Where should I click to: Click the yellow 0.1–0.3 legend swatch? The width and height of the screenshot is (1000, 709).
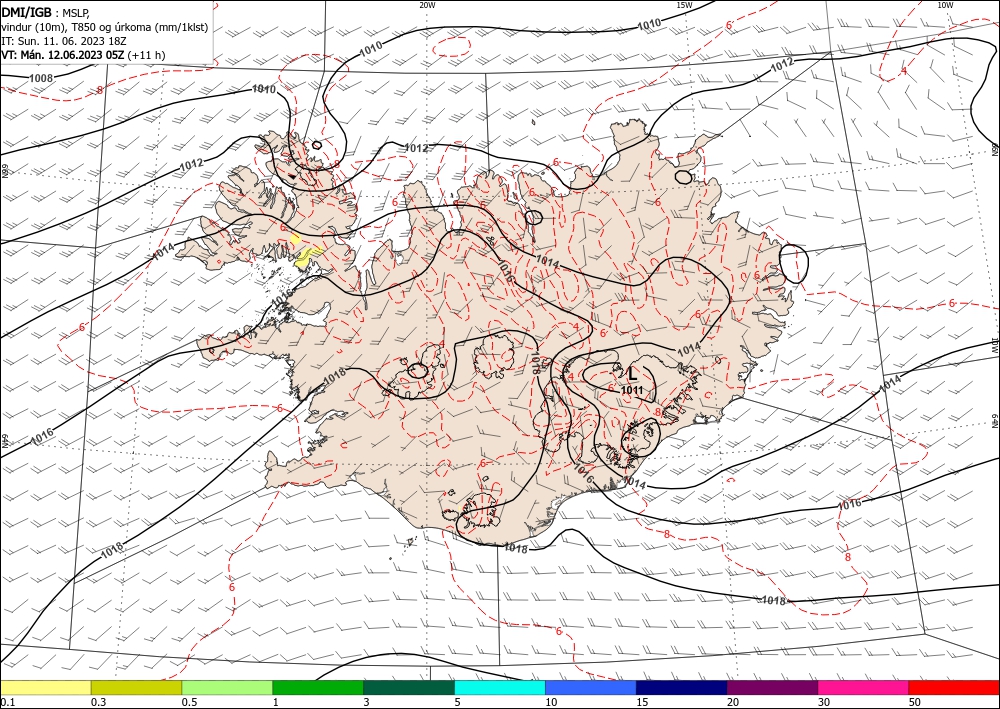click(45, 687)
